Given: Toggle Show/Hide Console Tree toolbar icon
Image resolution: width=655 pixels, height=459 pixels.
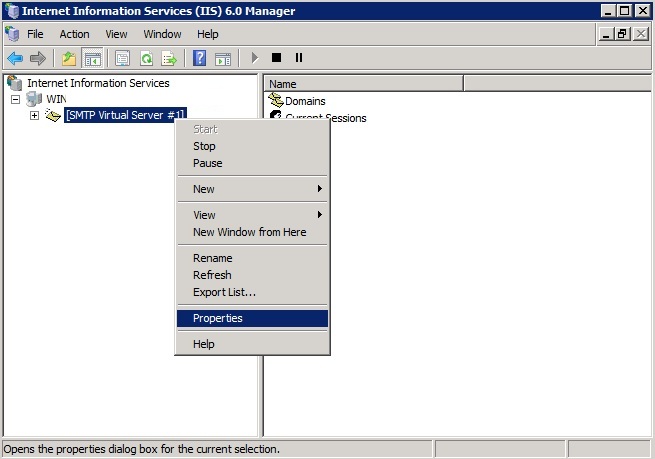Looking at the screenshot, I should (x=92, y=58).
